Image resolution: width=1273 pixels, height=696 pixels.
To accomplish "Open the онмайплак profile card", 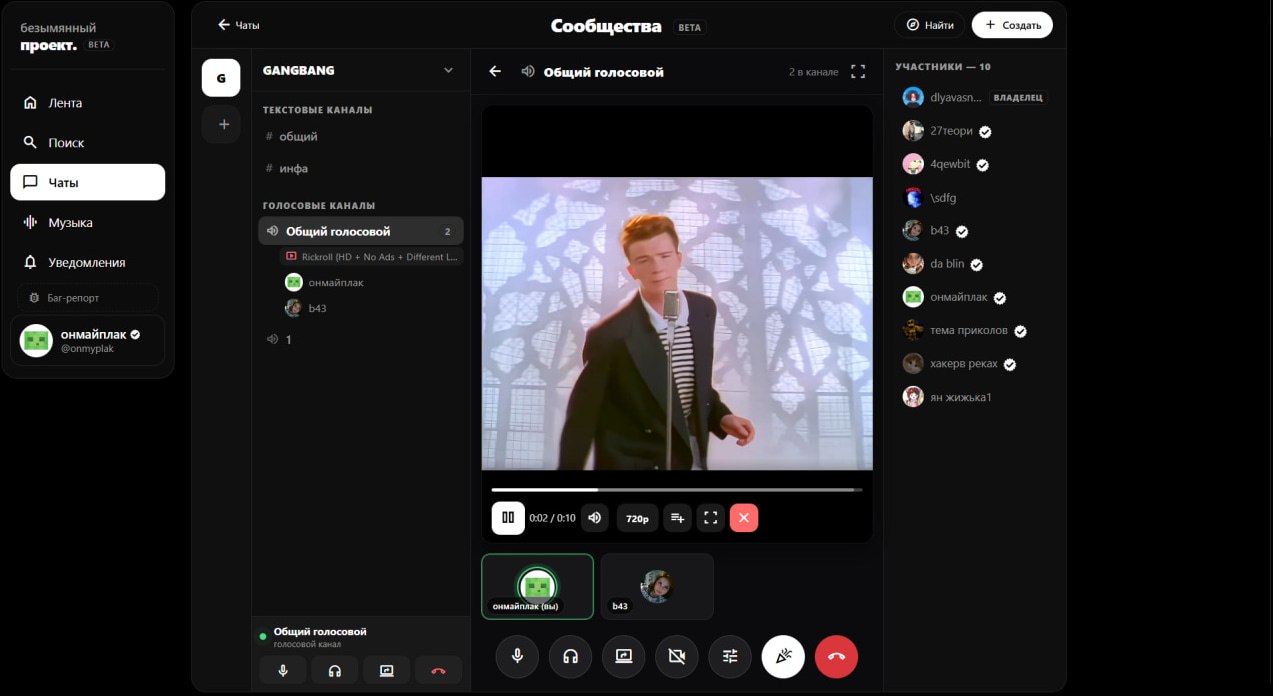I will pyautogui.click(x=88, y=341).
